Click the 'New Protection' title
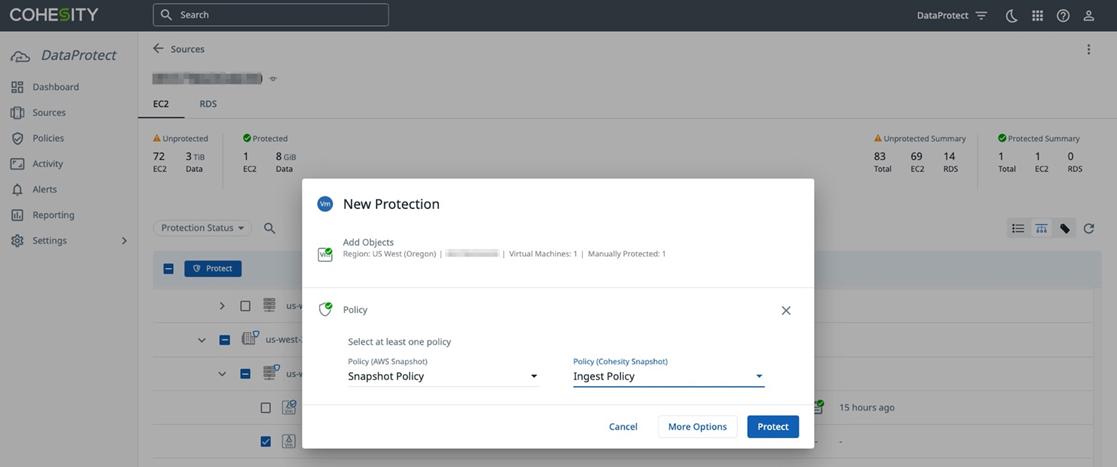This screenshot has width=1117, height=467. (x=391, y=204)
